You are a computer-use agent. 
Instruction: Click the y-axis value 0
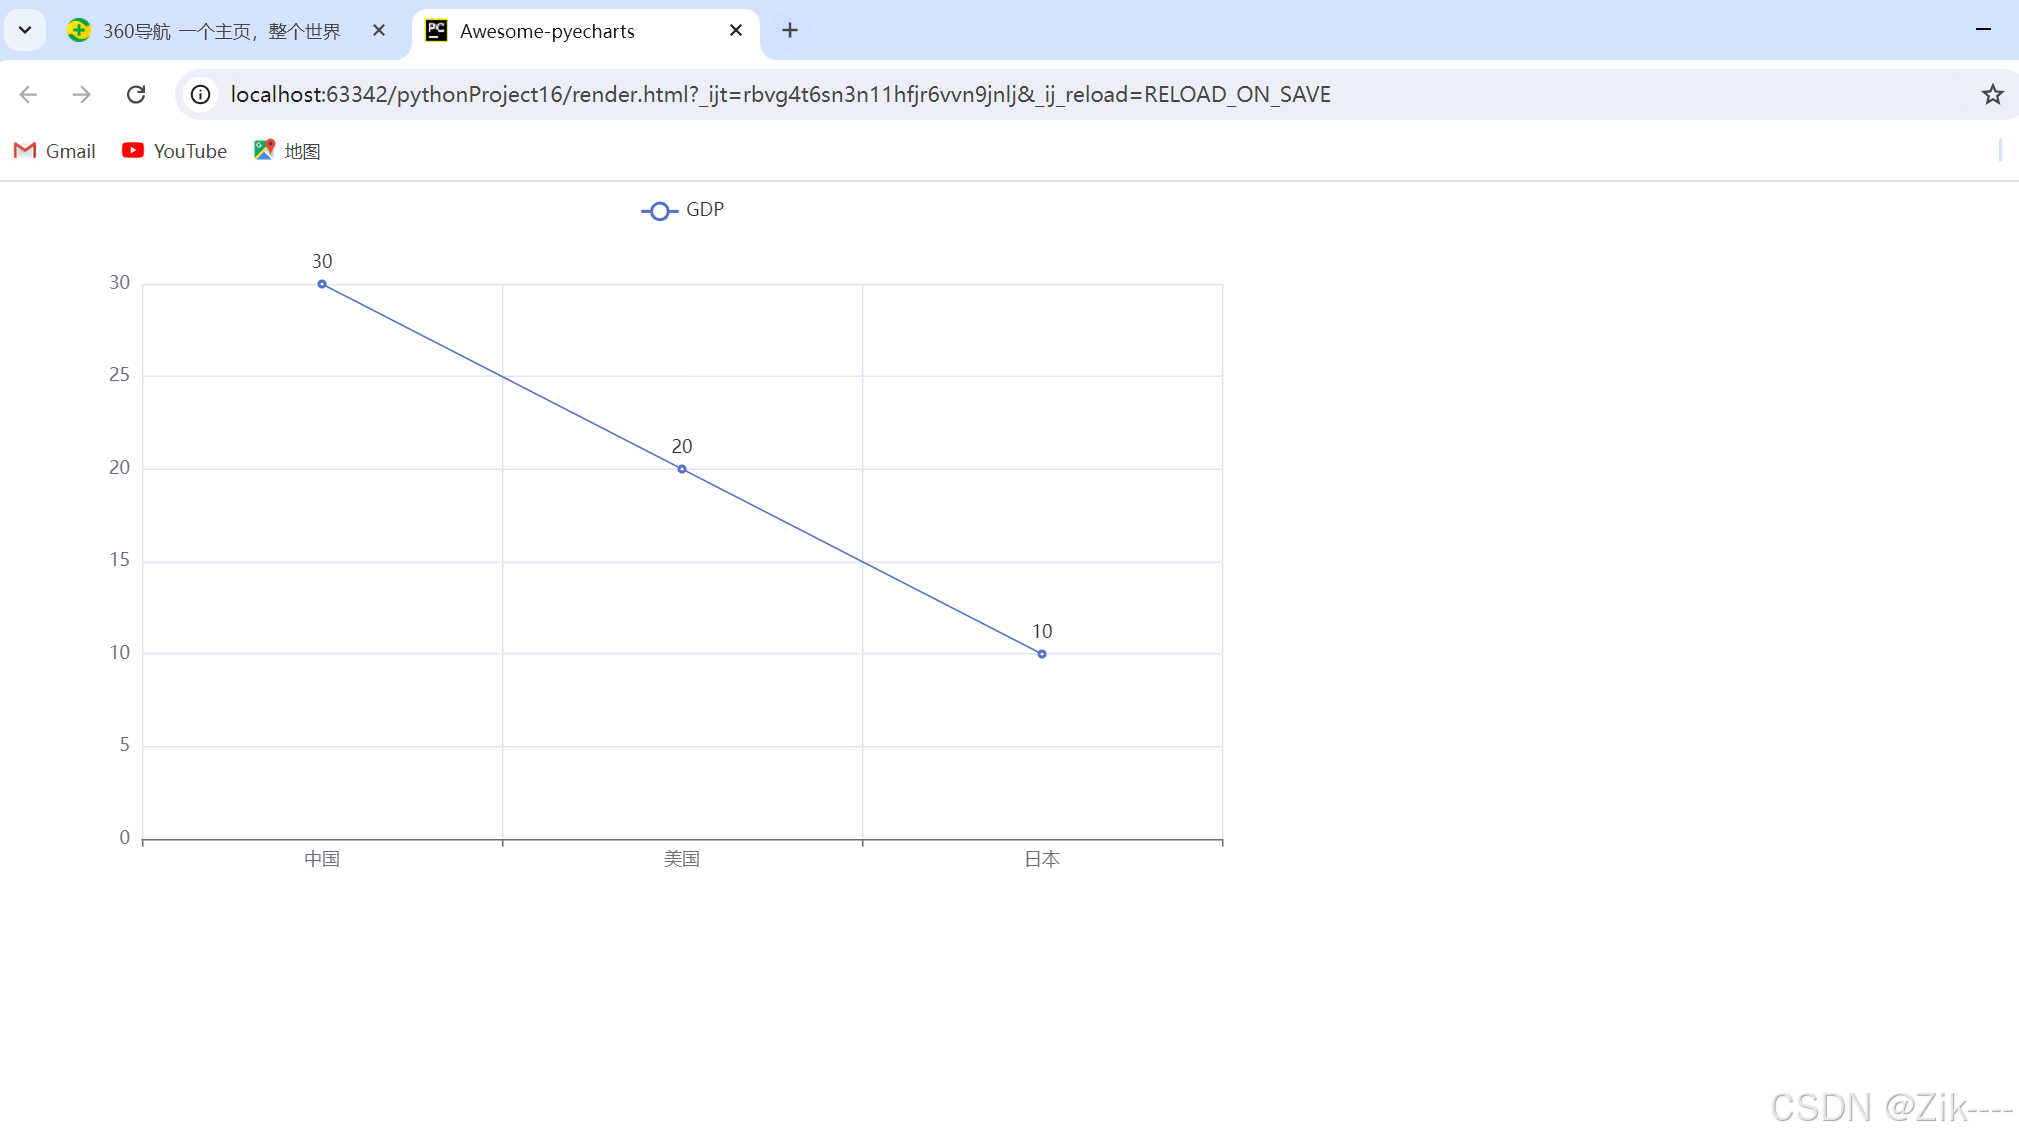(x=124, y=838)
